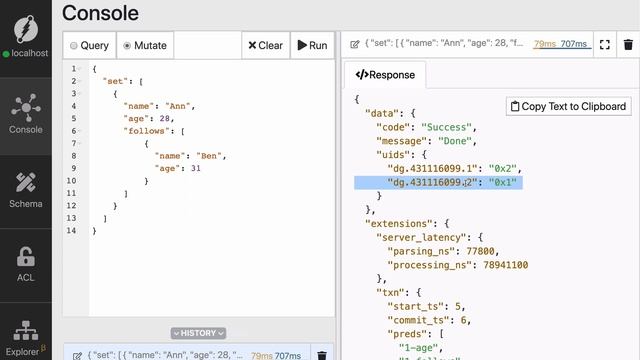Click the "start_ts": 5 line
The image size is (640, 360).
pos(426,307)
